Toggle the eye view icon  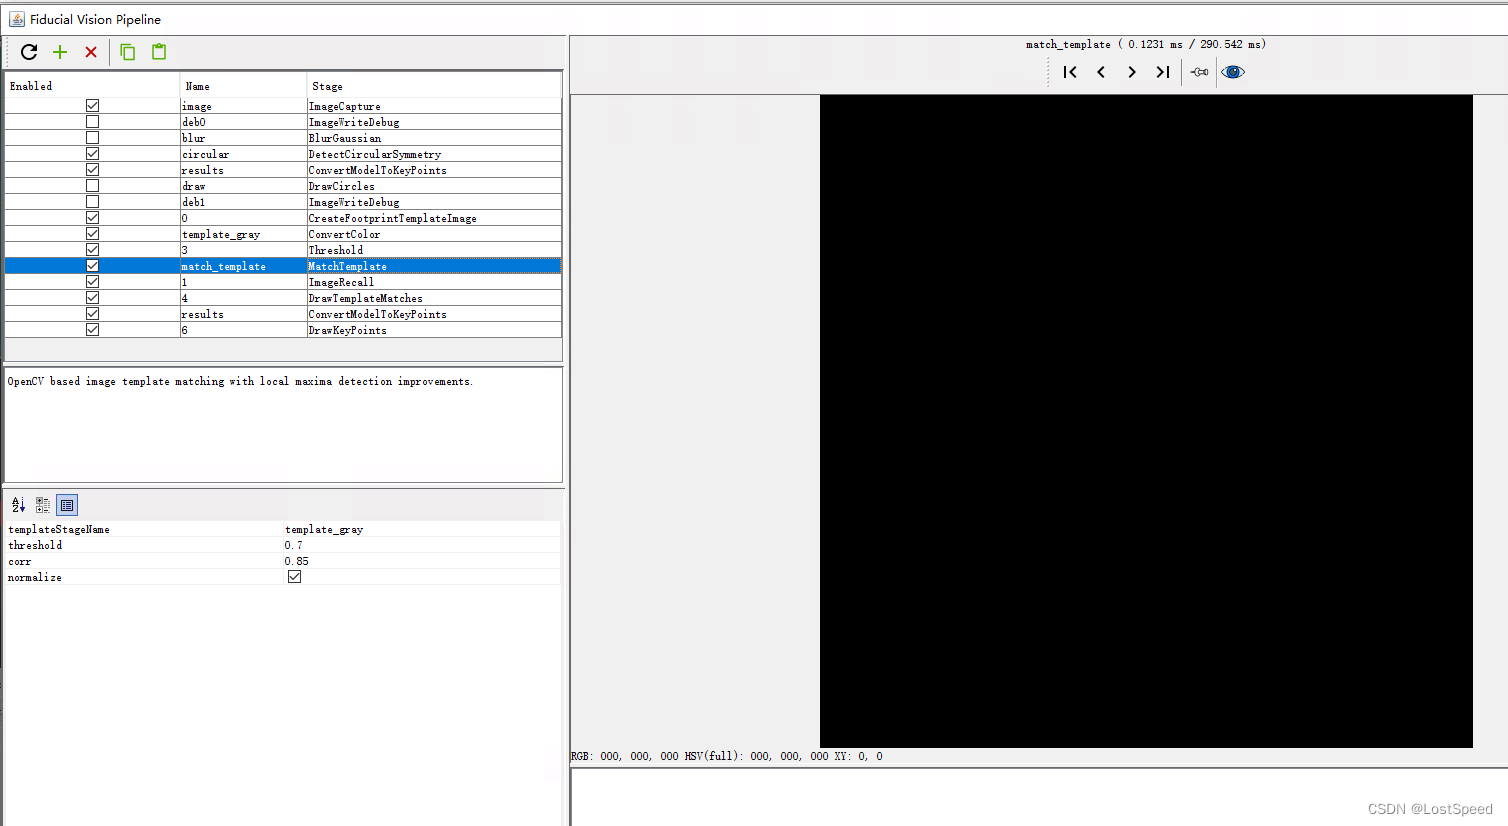pyautogui.click(x=1233, y=72)
